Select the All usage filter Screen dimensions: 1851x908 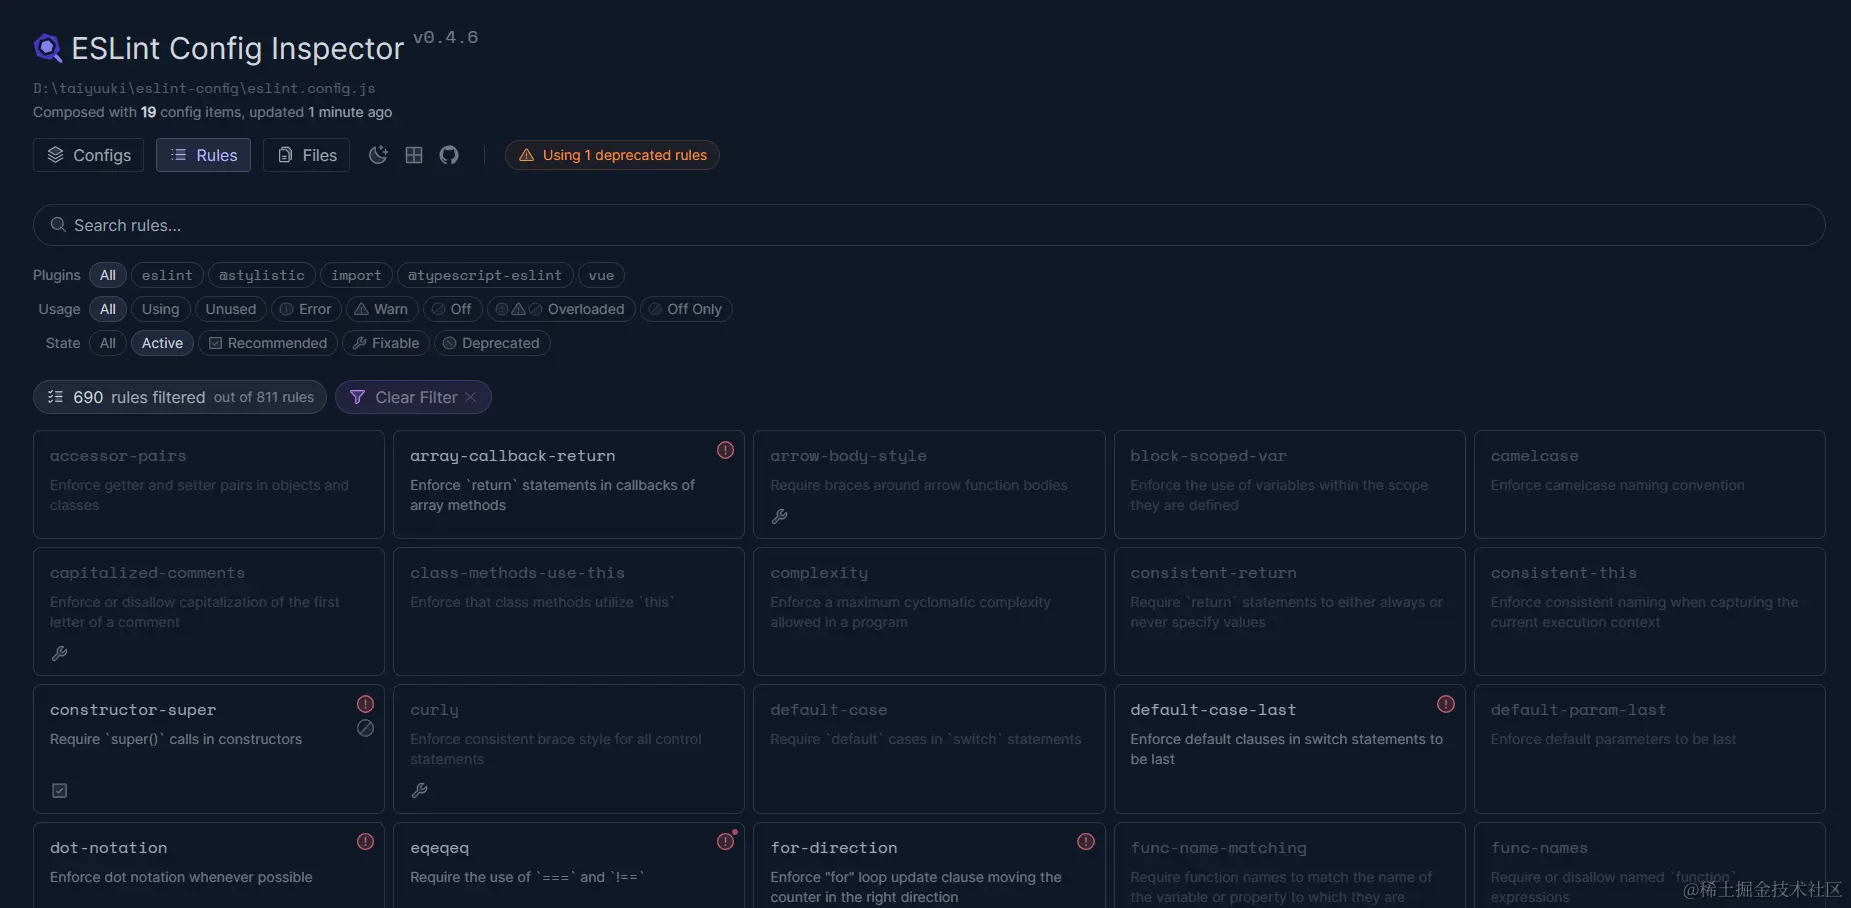point(108,309)
